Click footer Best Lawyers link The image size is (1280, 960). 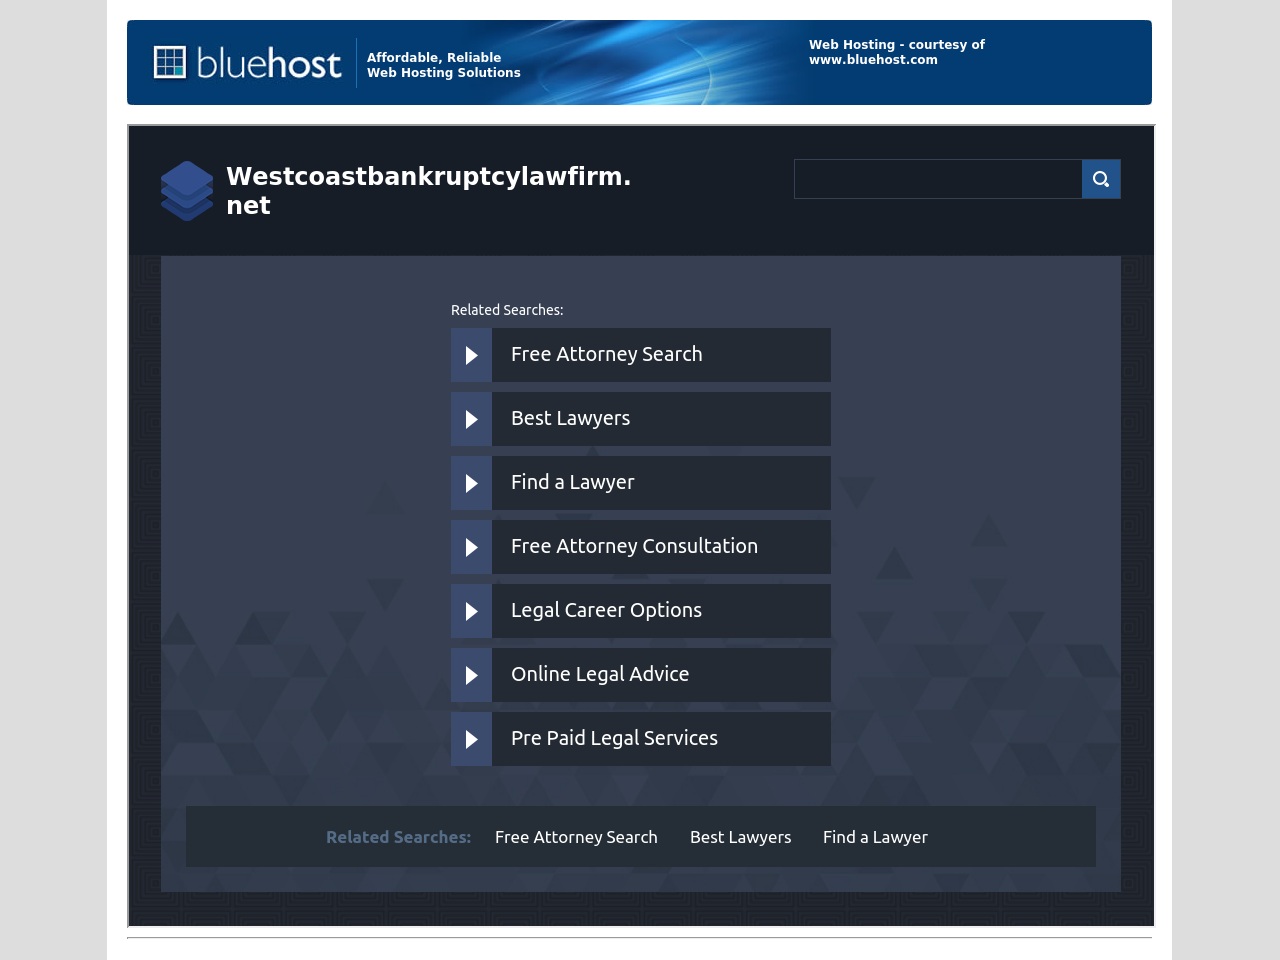click(x=740, y=837)
